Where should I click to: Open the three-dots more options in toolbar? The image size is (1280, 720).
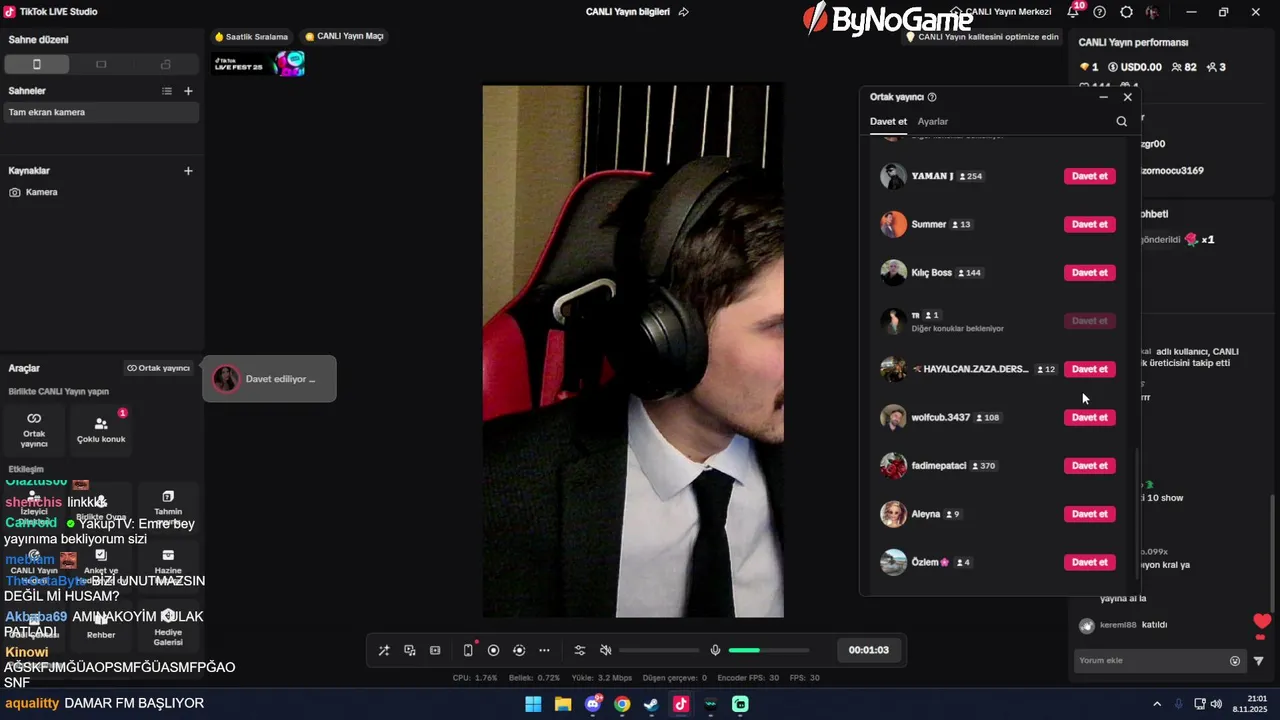[544, 650]
